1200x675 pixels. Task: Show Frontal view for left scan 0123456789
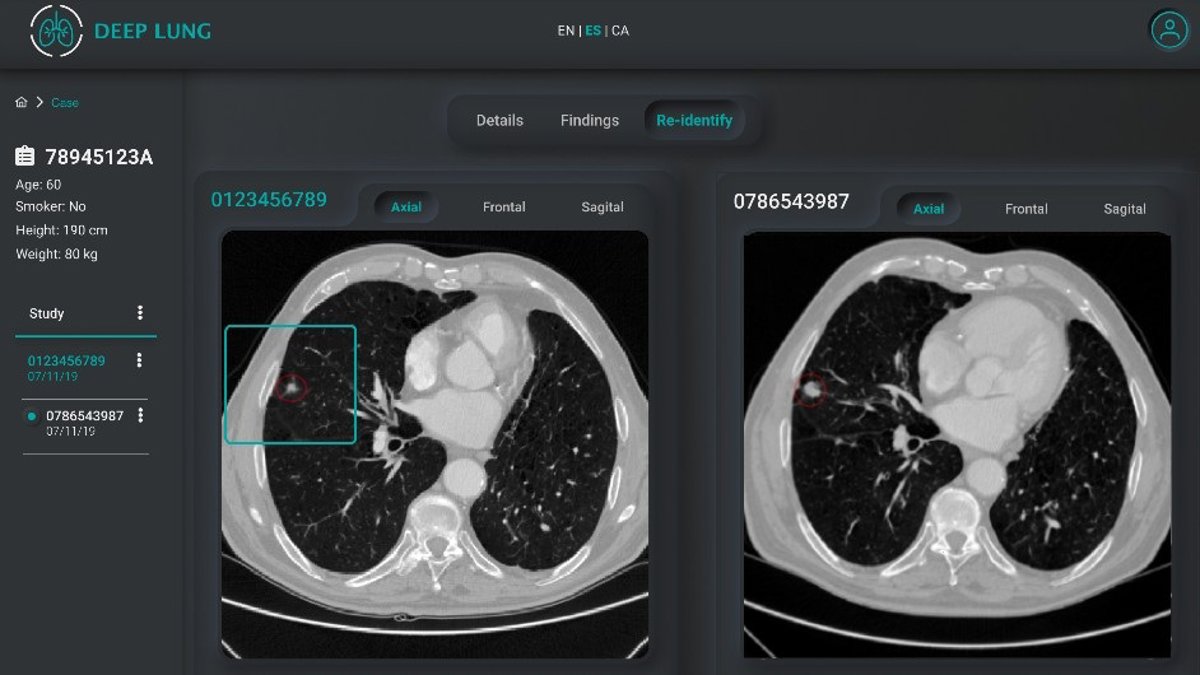coord(504,207)
